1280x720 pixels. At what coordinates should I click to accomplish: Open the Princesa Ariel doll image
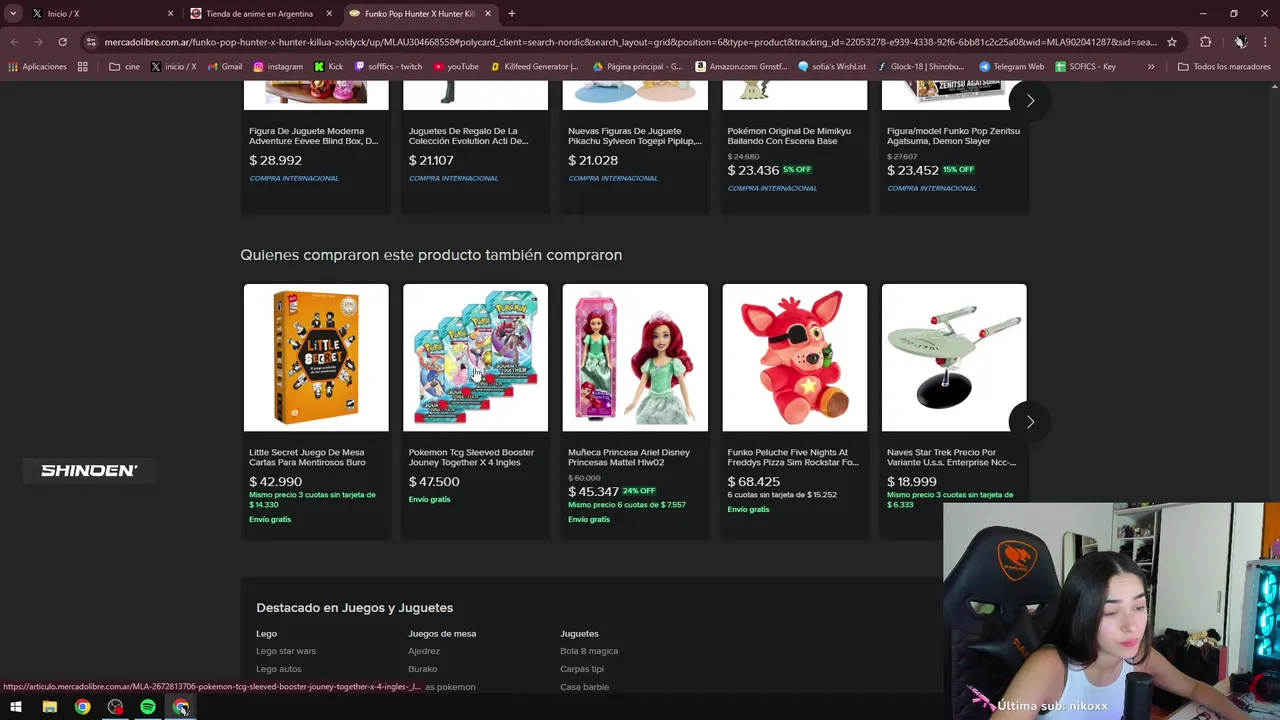point(635,358)
